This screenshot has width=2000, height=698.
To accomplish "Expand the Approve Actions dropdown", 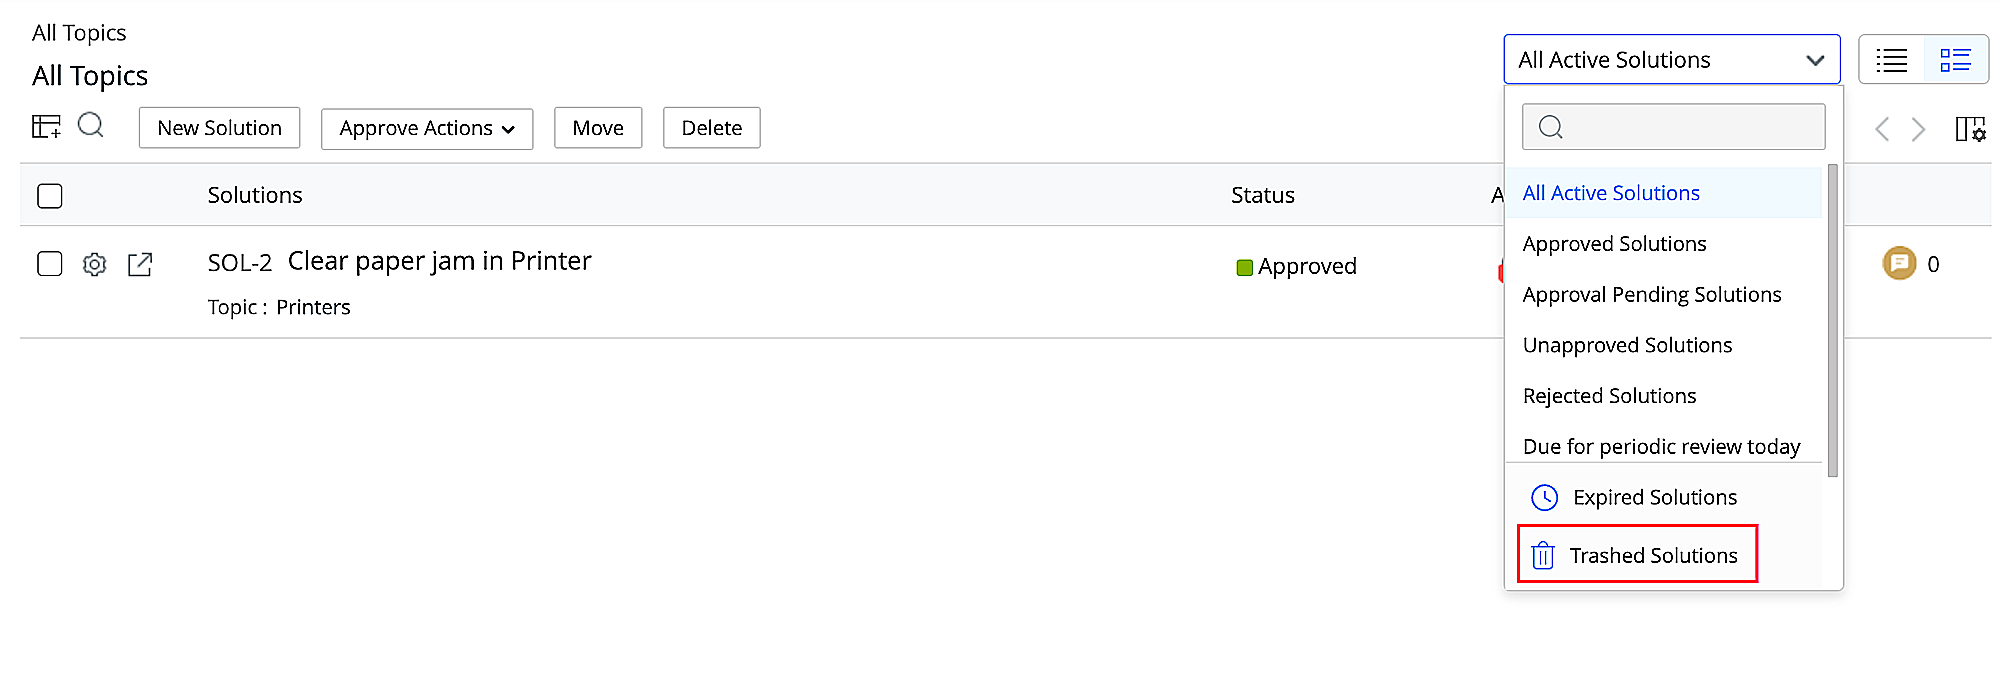I will [x=427, y=128].
